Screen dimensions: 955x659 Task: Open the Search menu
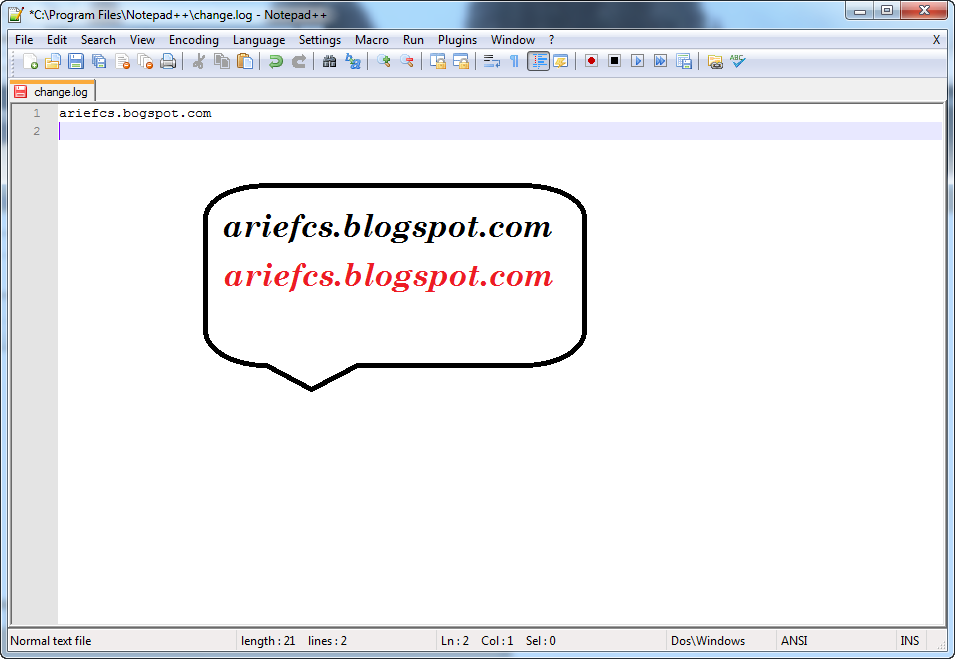click(98, 40)
